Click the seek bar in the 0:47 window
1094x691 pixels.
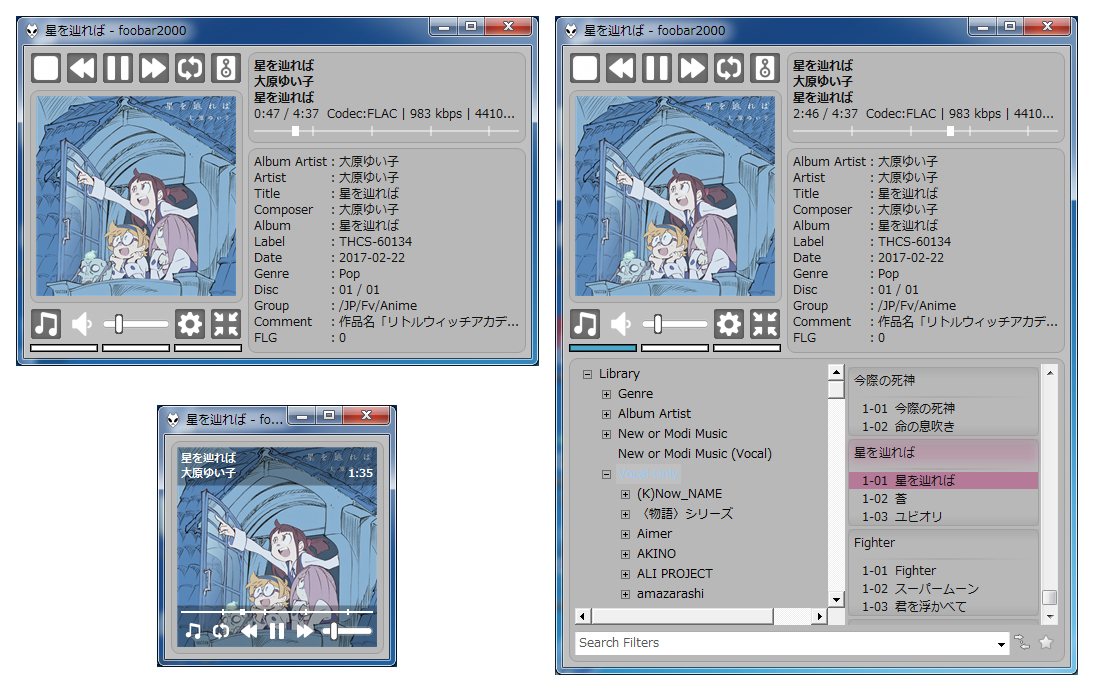(x=386, y=131)
